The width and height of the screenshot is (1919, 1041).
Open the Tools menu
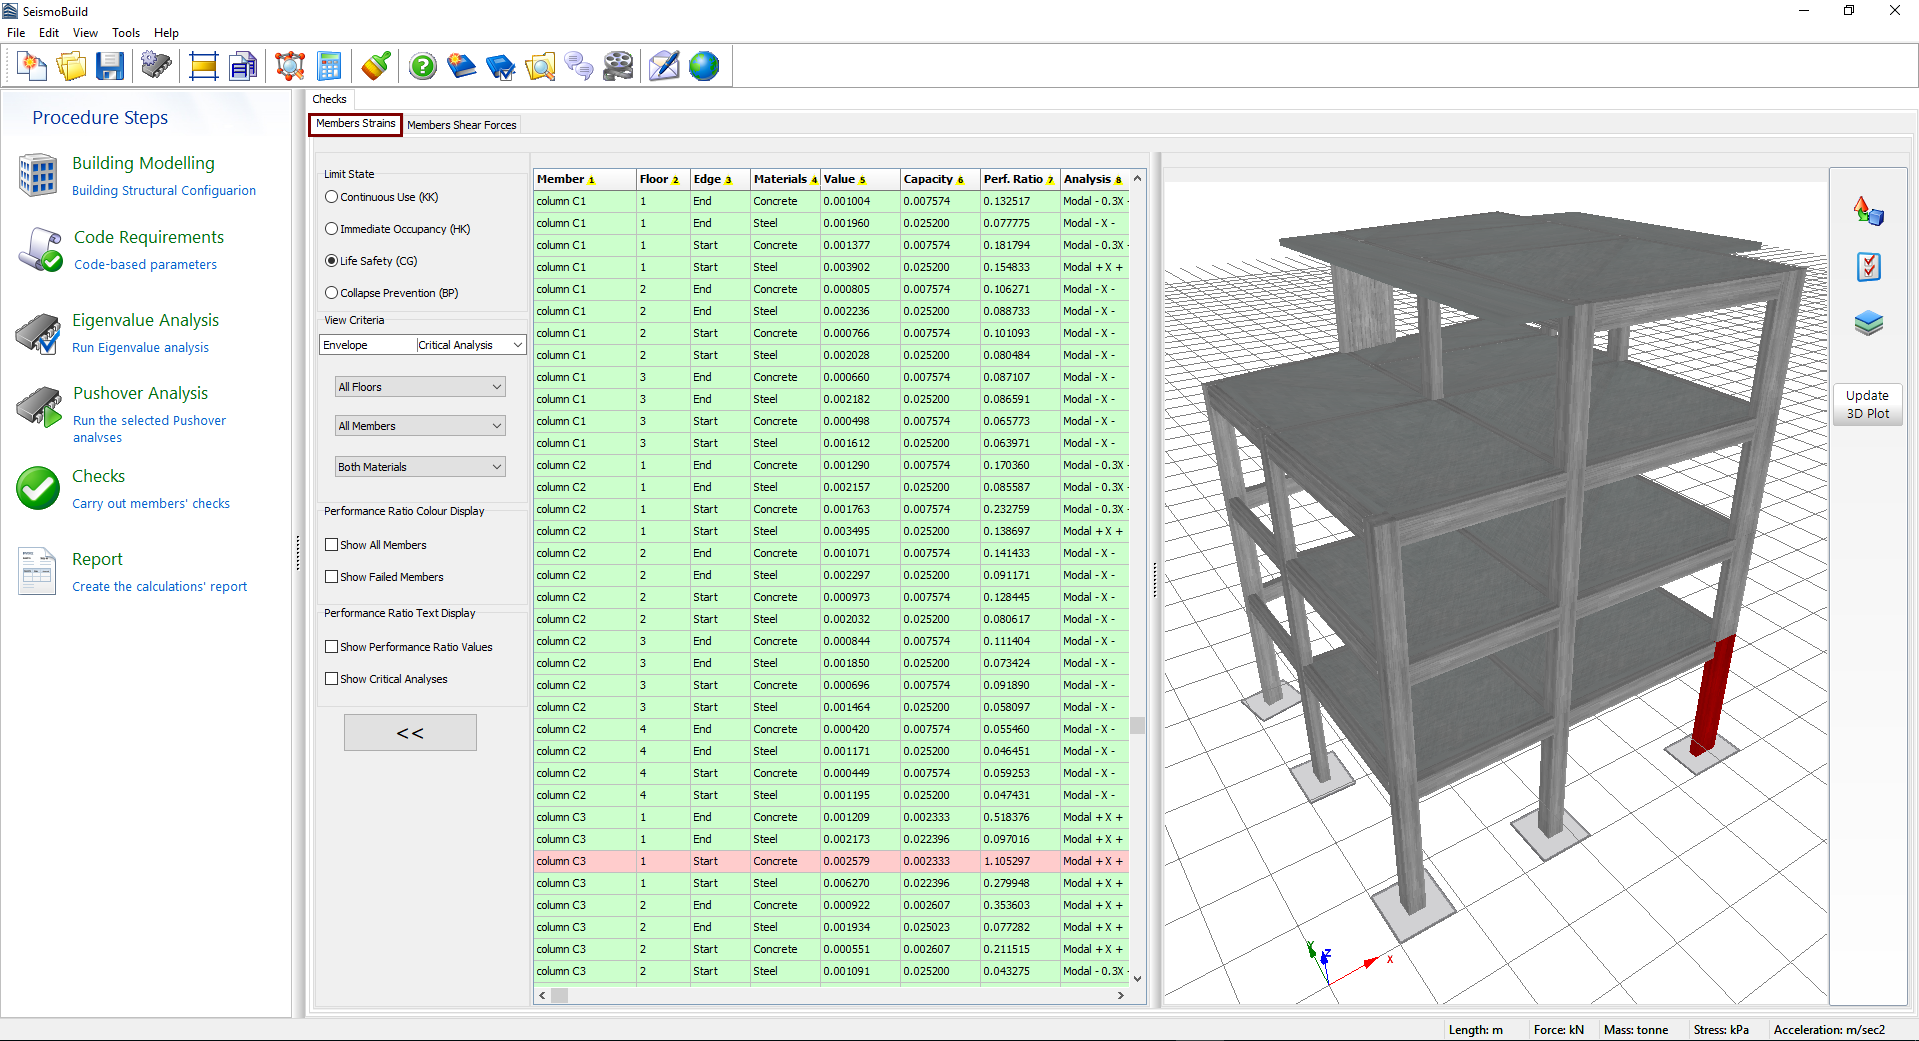[x=126, y=33]
